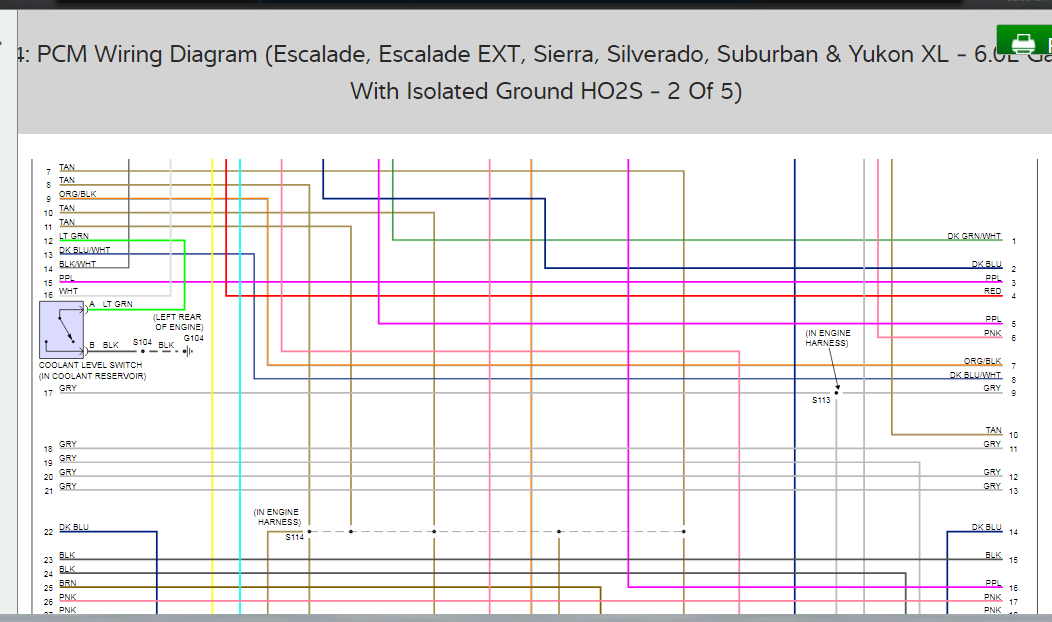Click 'PPL' label at right pin 16

(994, 583)
